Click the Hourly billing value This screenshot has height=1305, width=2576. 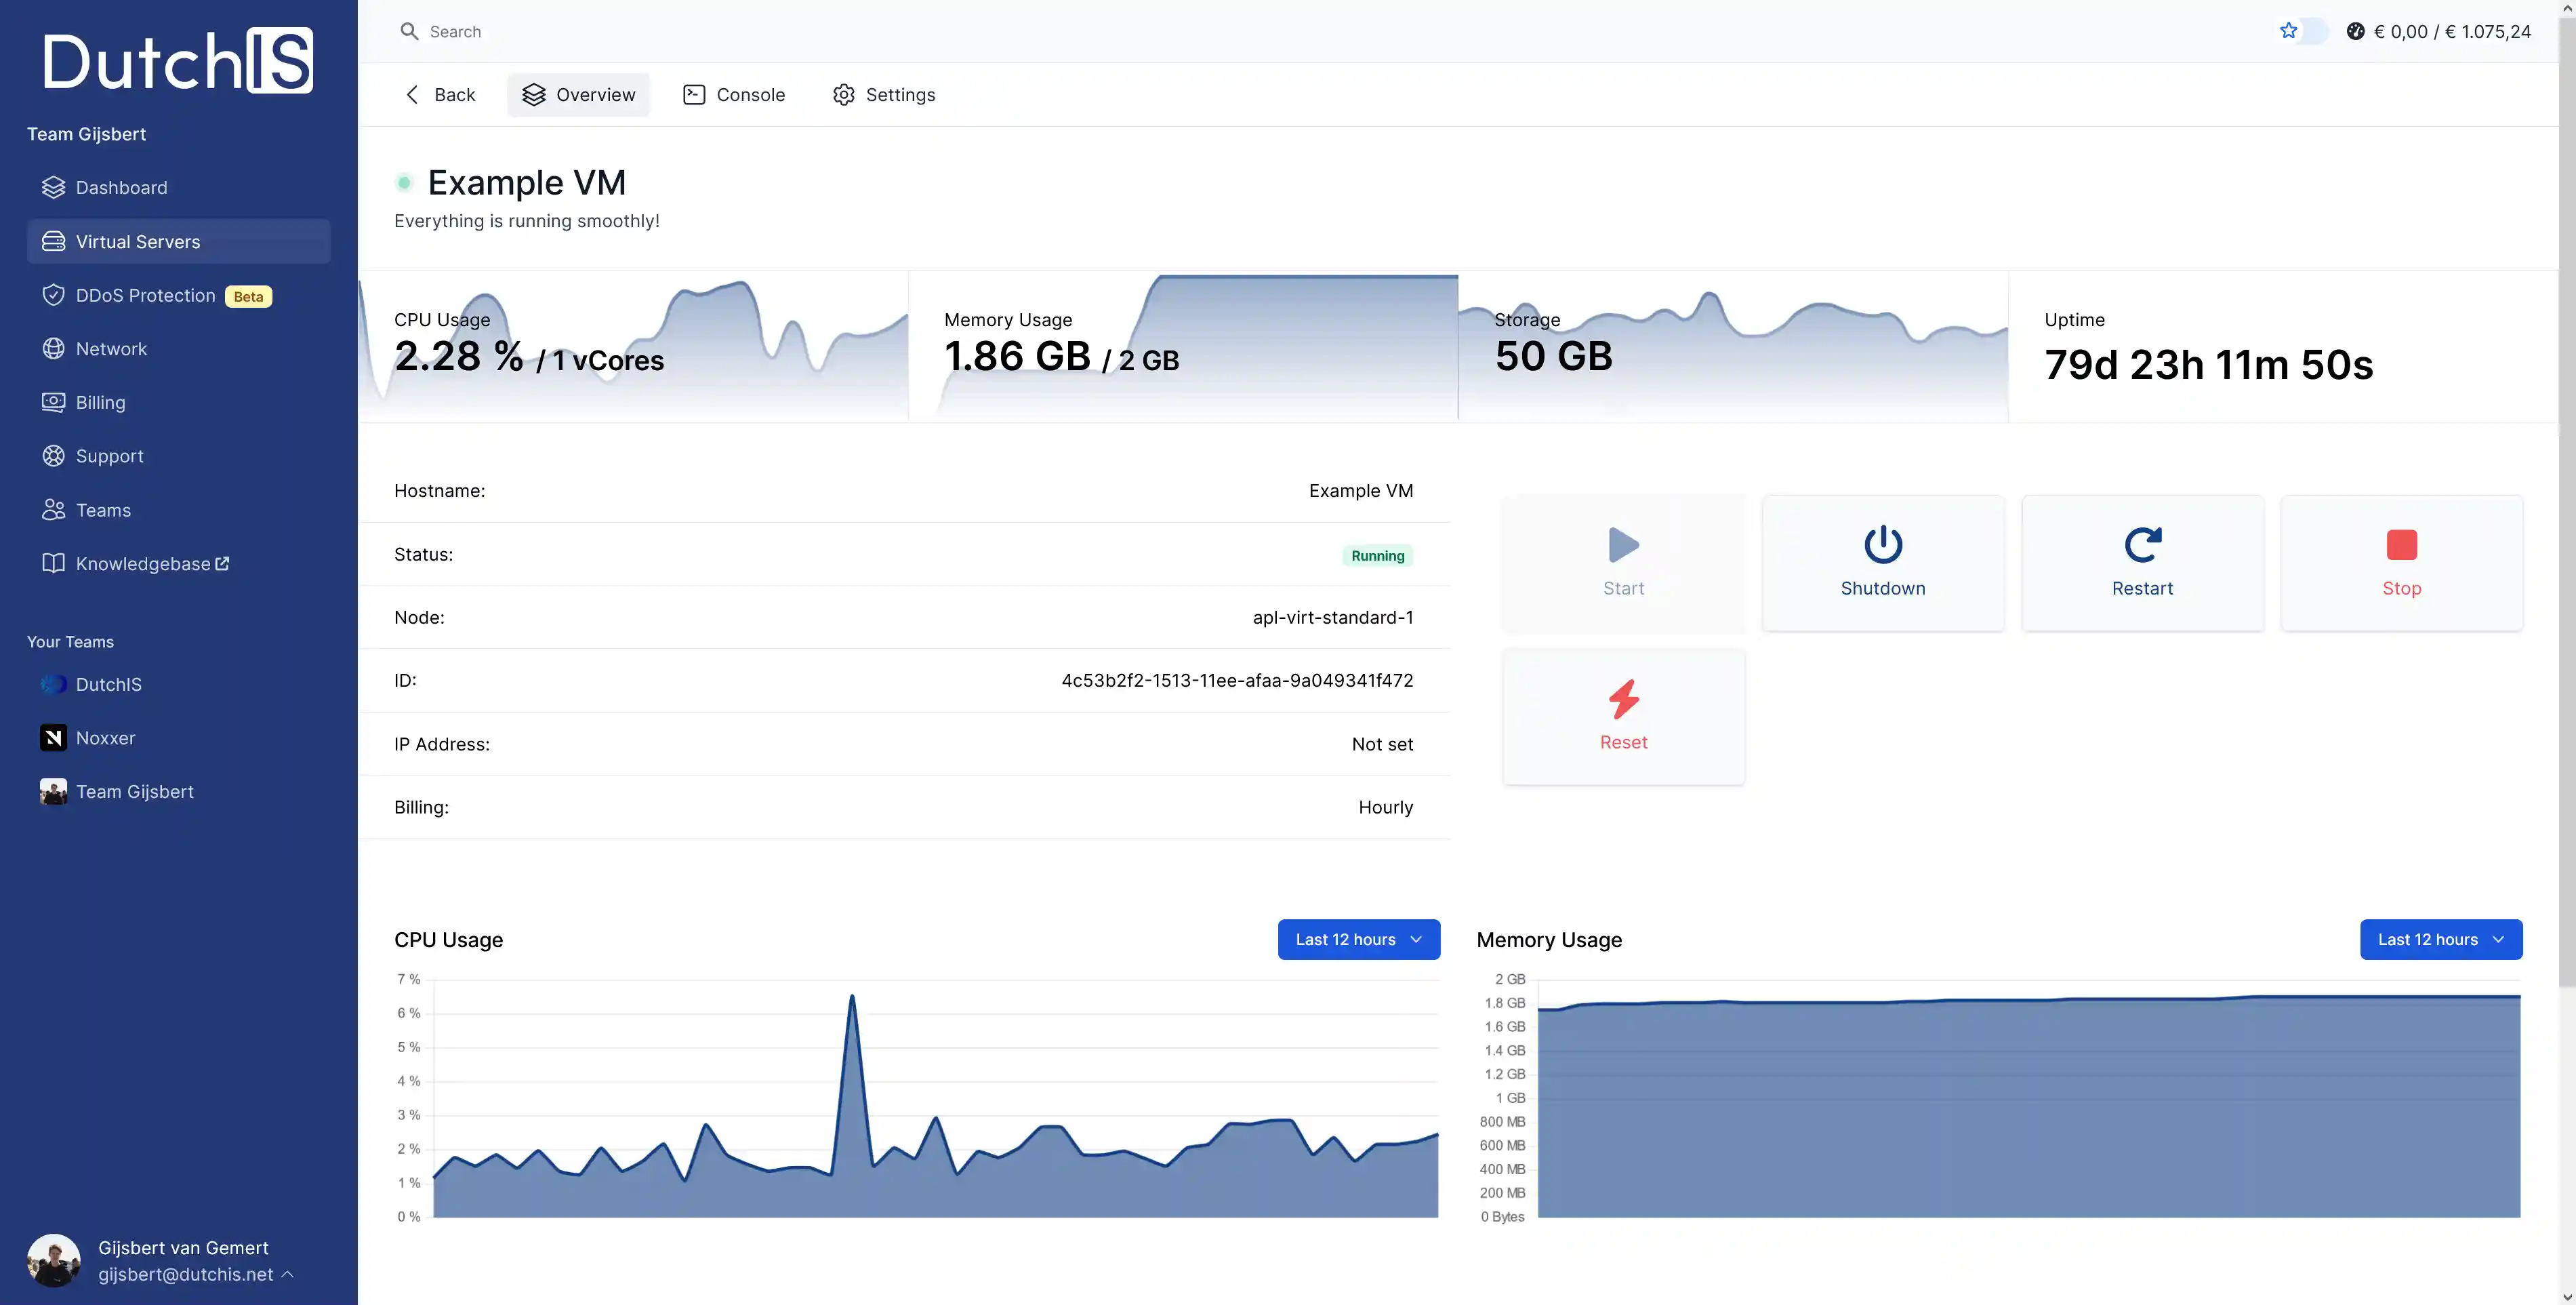1385,807
